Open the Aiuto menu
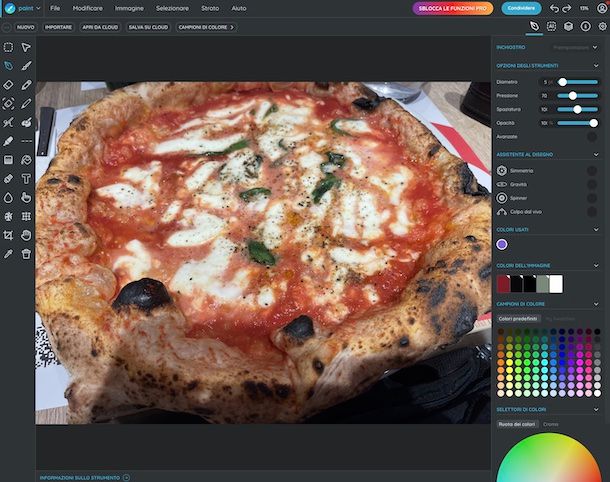610x482 pixels. pos(238,8)
